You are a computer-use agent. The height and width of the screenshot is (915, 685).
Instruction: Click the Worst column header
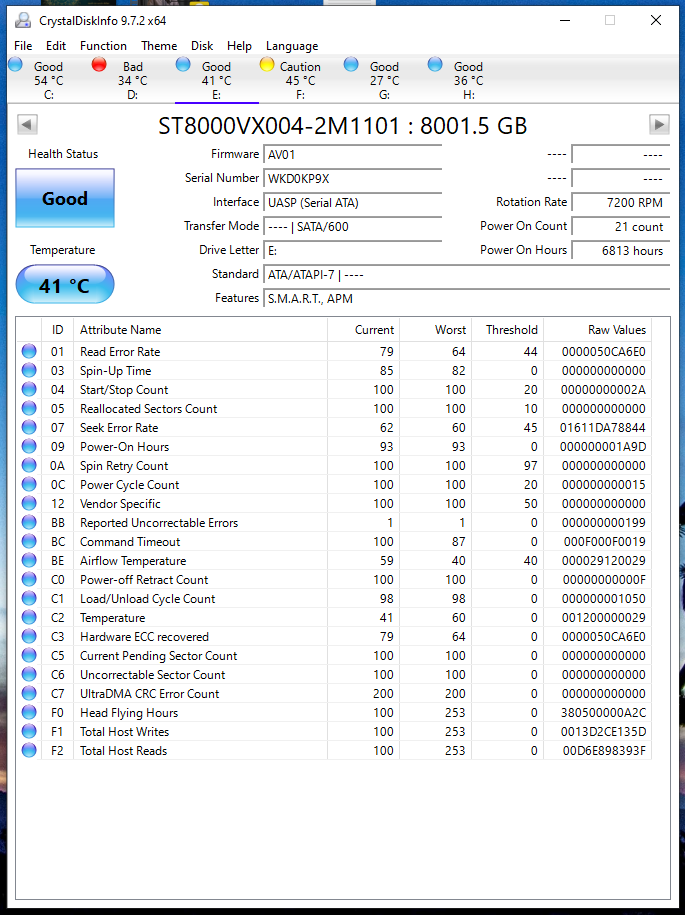click(435, 330)
